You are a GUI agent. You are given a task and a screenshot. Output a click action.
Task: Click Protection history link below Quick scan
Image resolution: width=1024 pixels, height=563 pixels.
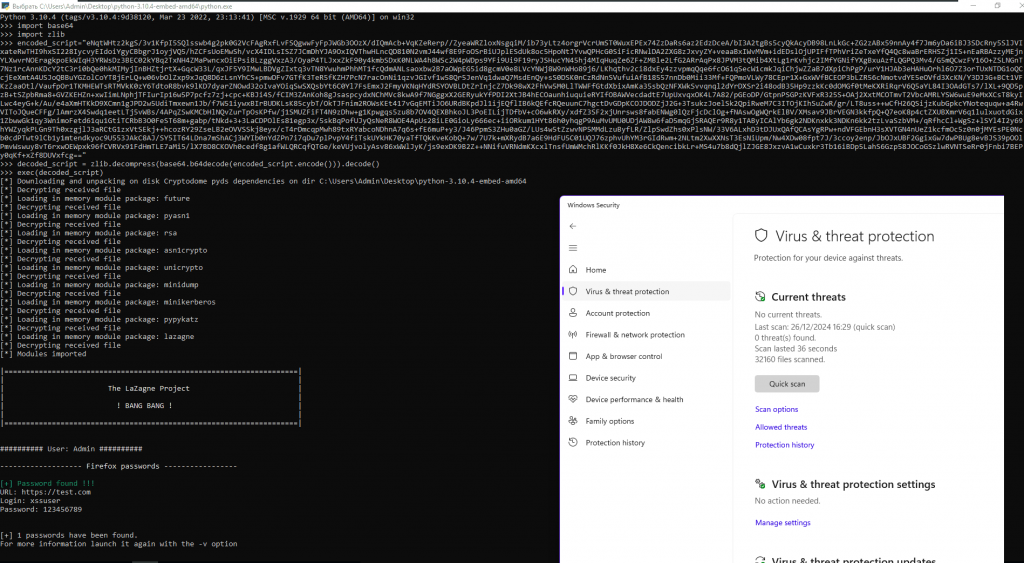click(x=784, y=445)
